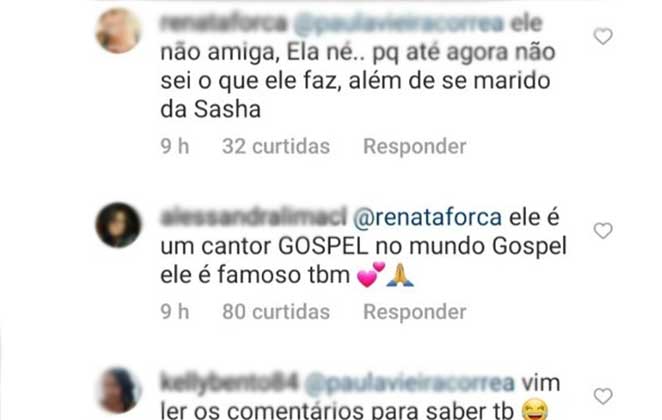Screen dimensions: 662x420
Task: Open @paulavieiracorrea mention in renataforca's comment
Action: 399,23
